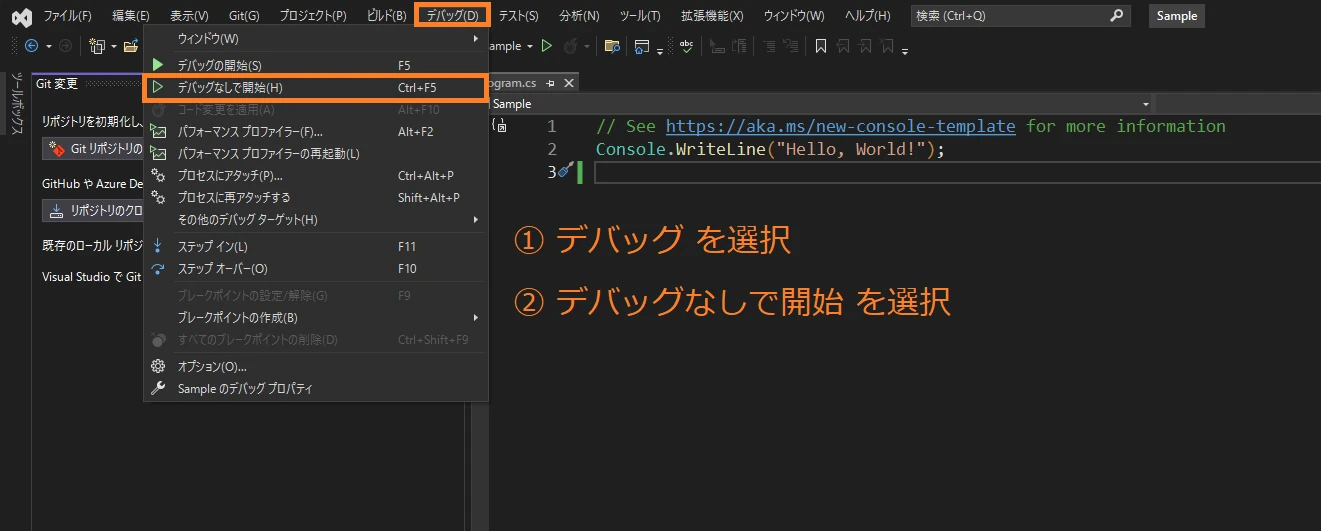Open Sample のデバッグ プロパティ entry
The height and width of the screenshot is (531, 1321).
click(x=315, y=388)
